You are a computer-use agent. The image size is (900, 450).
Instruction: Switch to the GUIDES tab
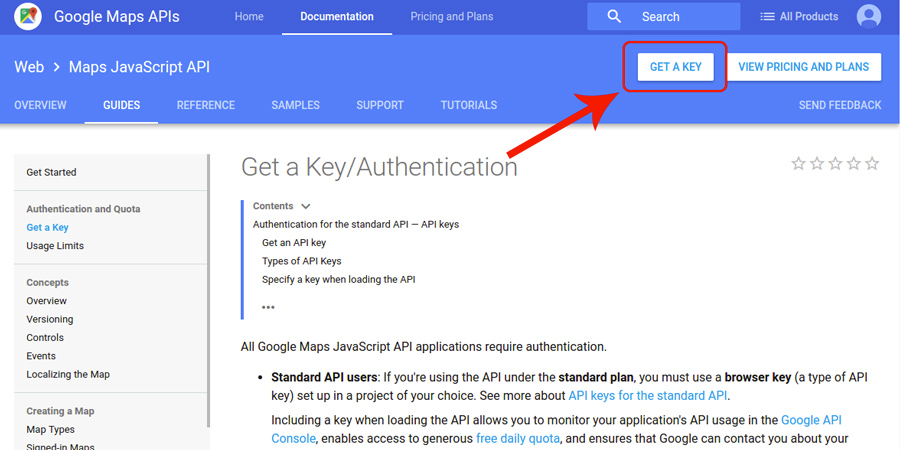(122, 105)
